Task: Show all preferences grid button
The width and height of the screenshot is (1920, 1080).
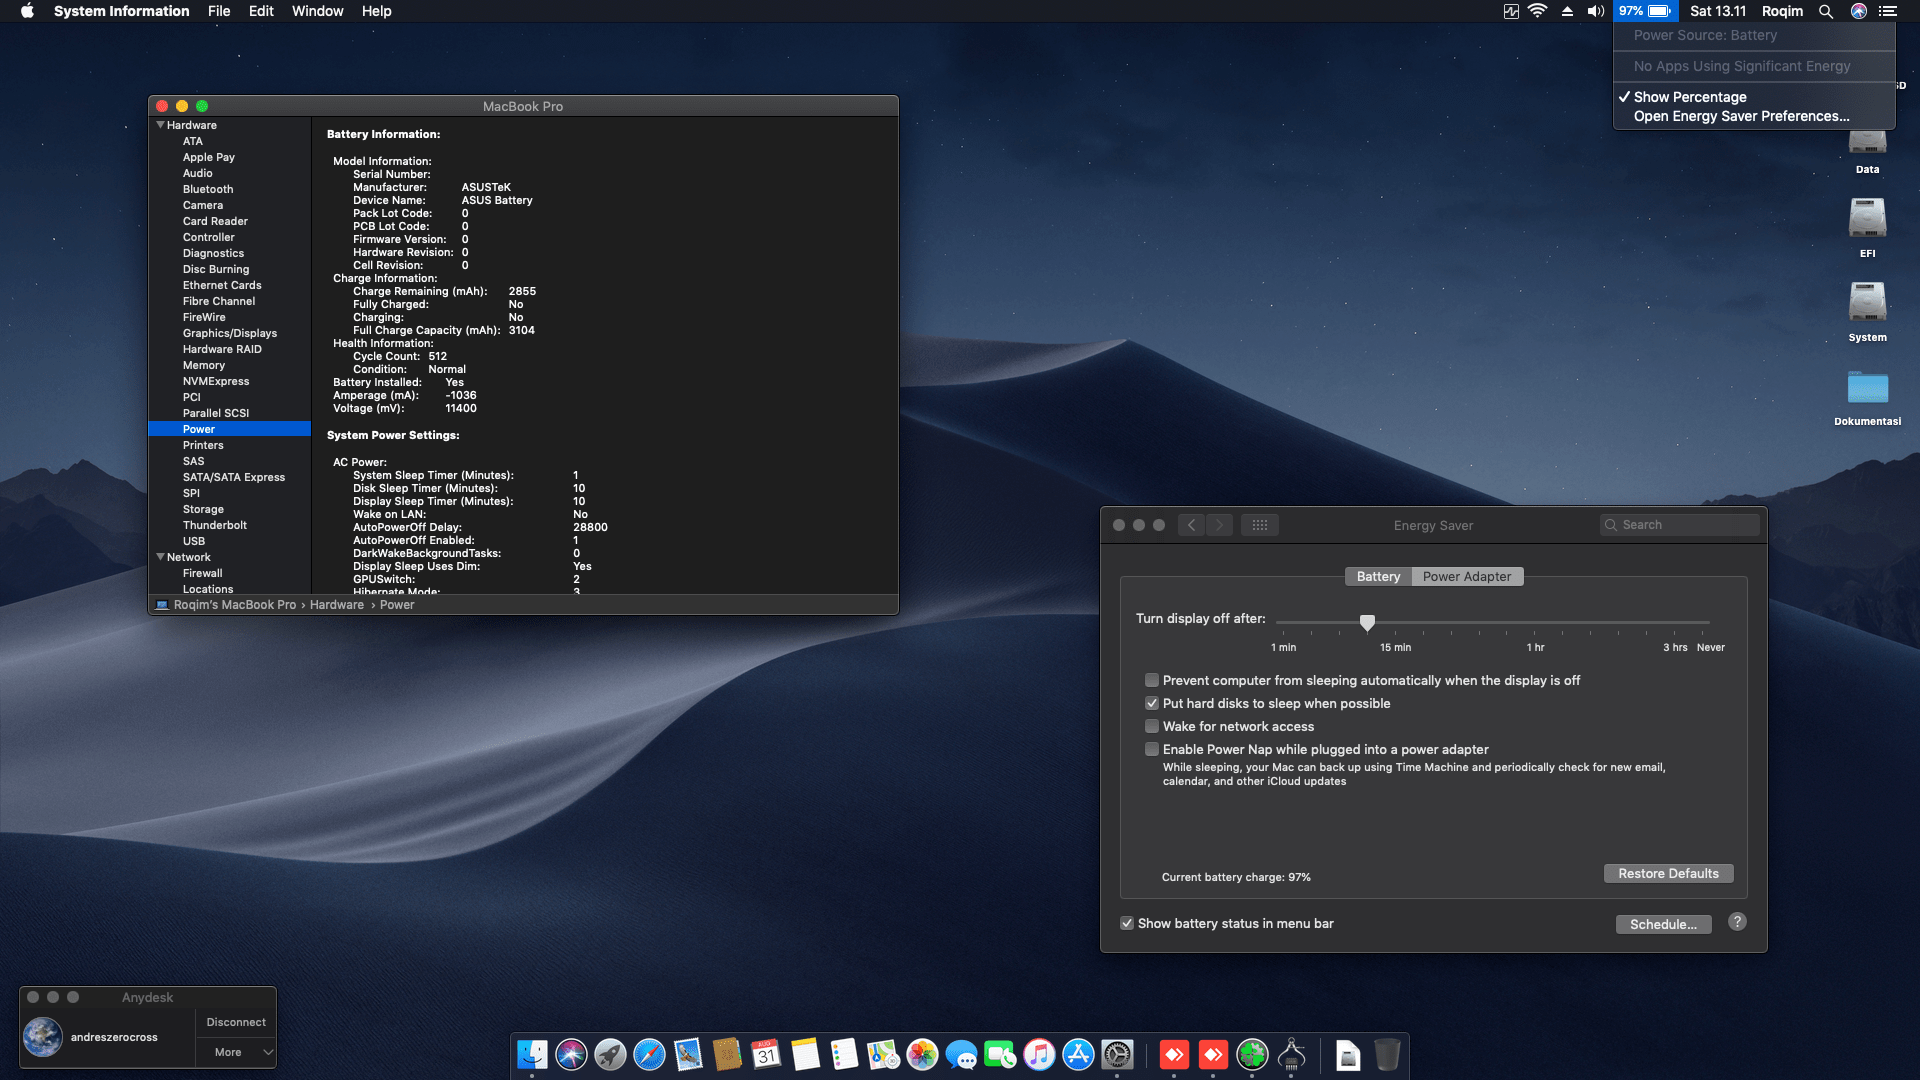Action: [1260, 525]
